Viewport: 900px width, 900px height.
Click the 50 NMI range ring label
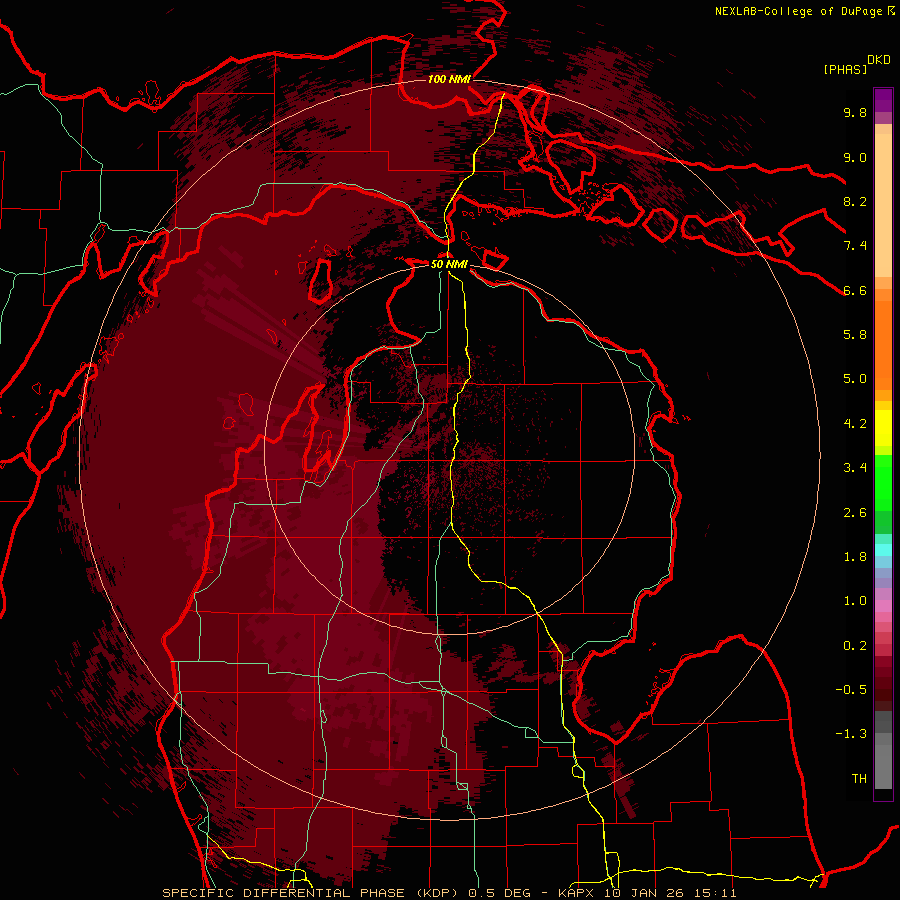[449, 264]
